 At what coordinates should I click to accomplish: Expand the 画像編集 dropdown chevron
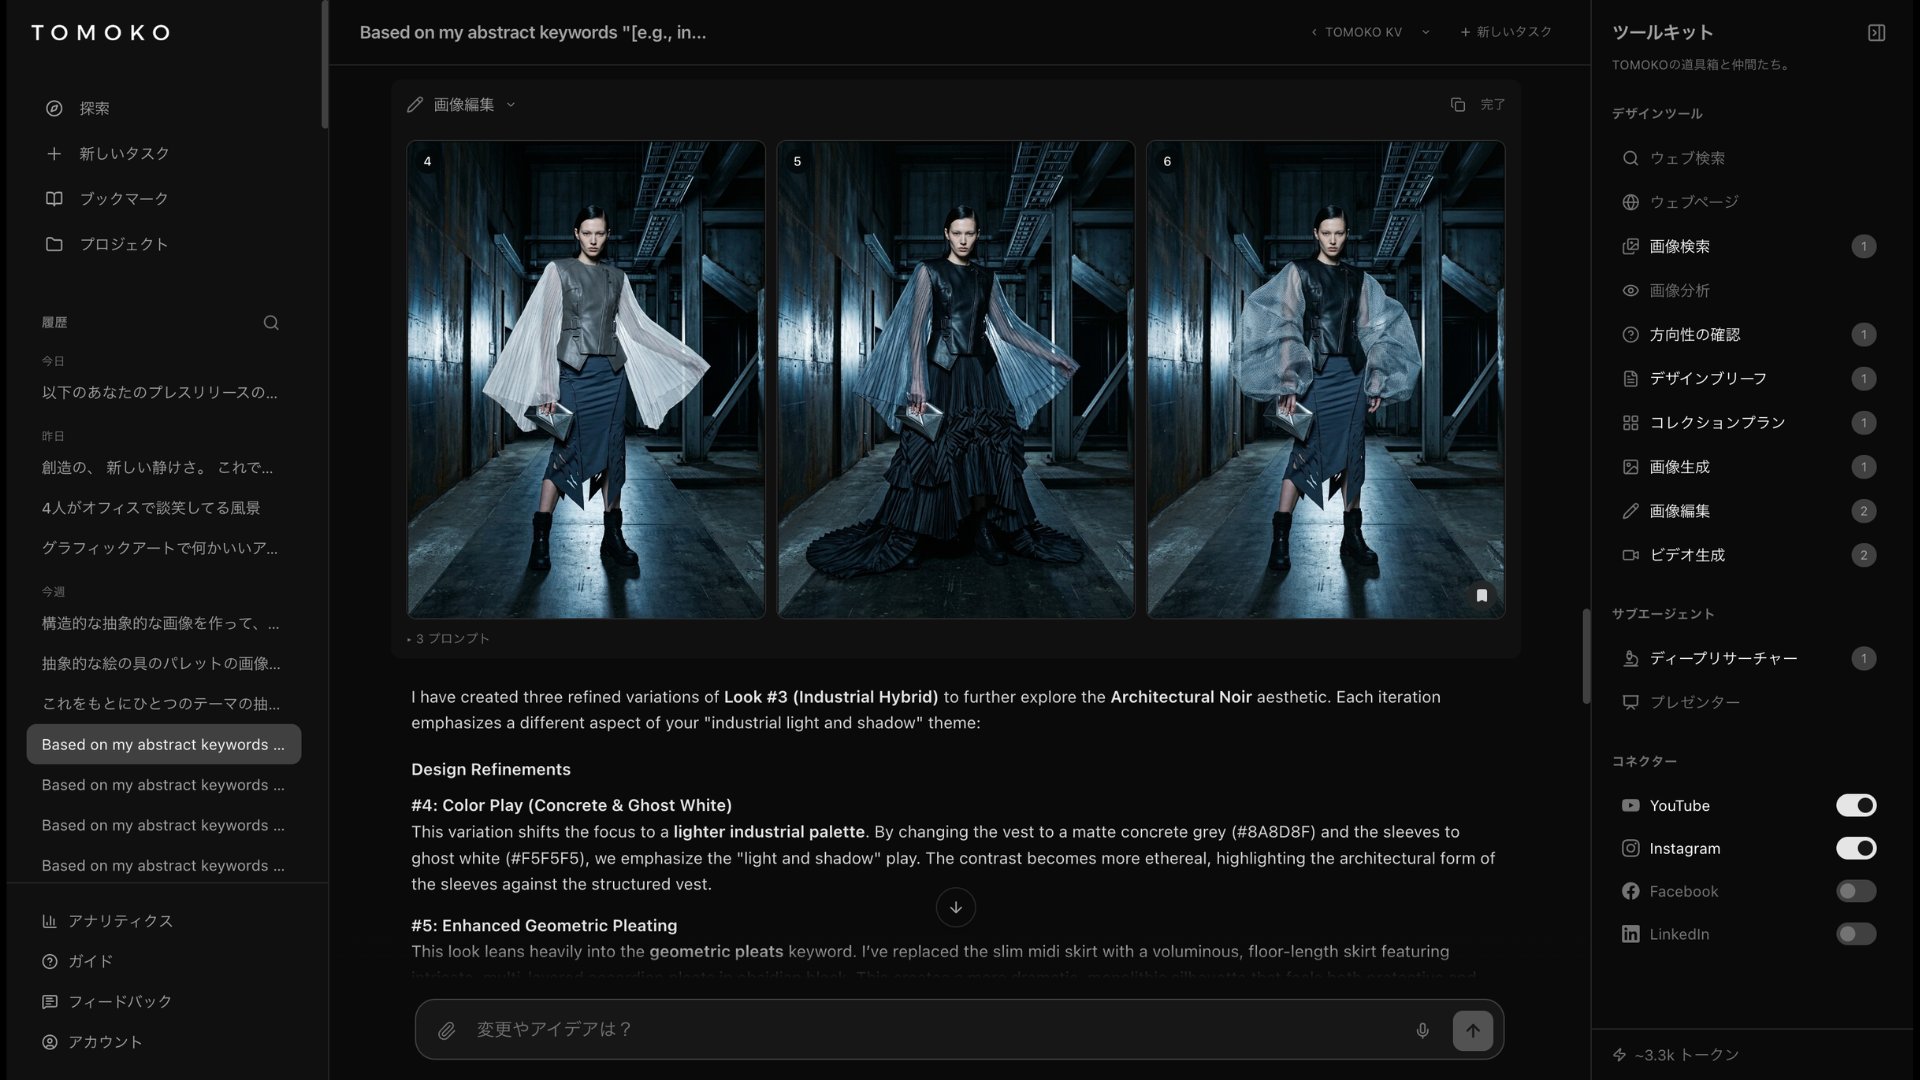[x=511, y=104]
